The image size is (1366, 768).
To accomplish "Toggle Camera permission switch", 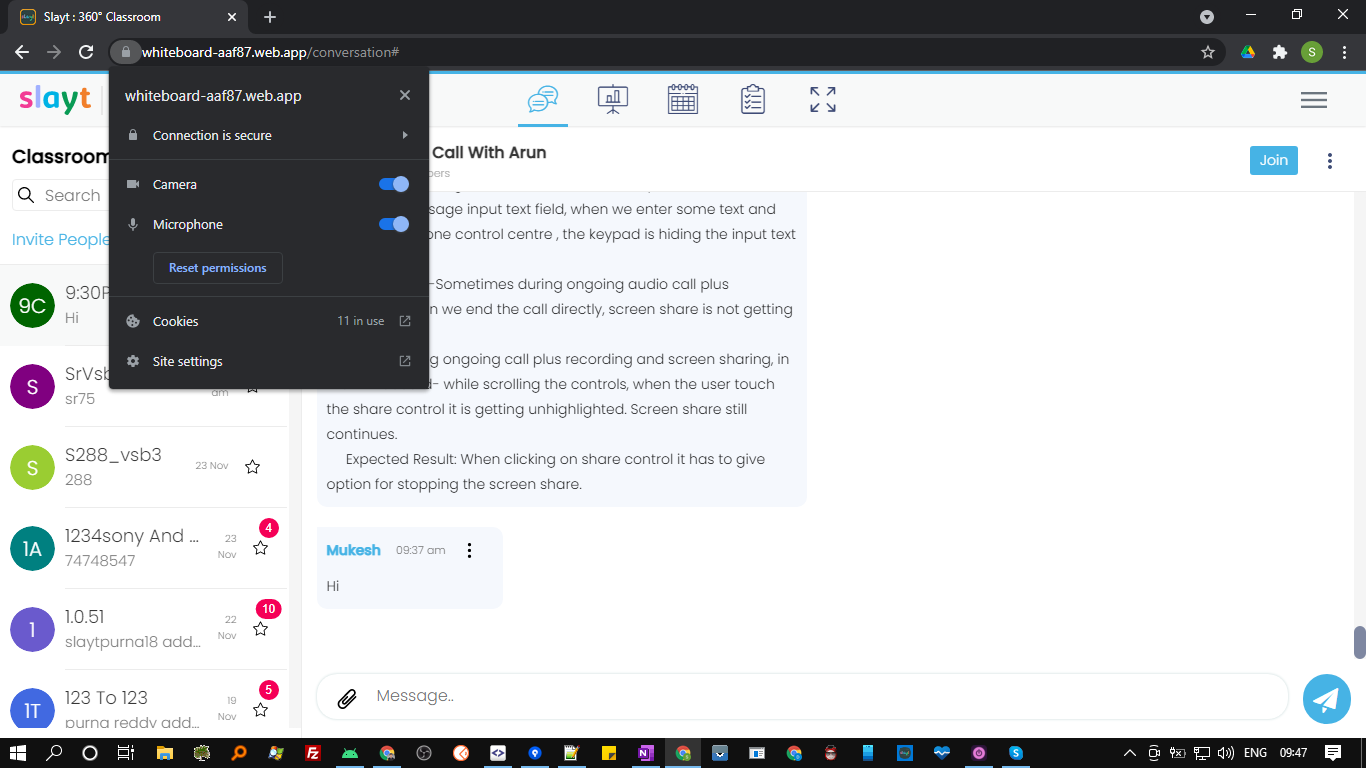I will click(x=394, y=184).
